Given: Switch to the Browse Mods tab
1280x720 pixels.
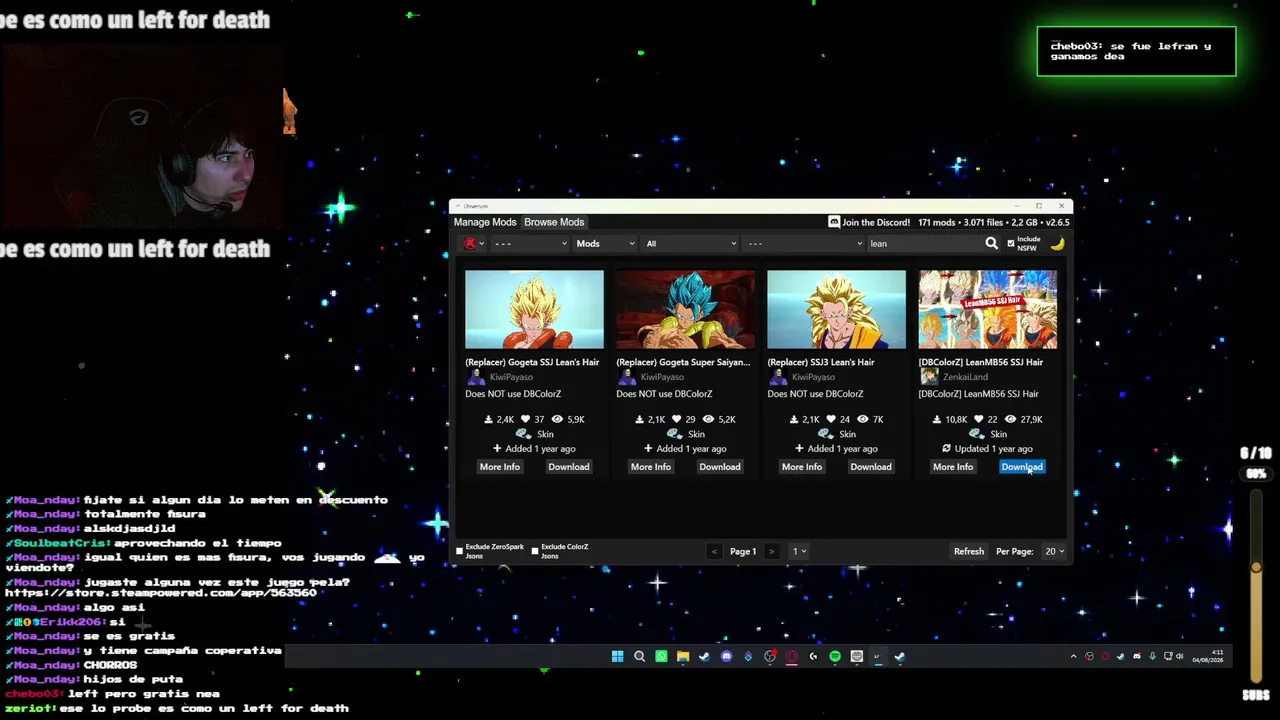Looking at the screenshot, I should click(x=554, y=222).
